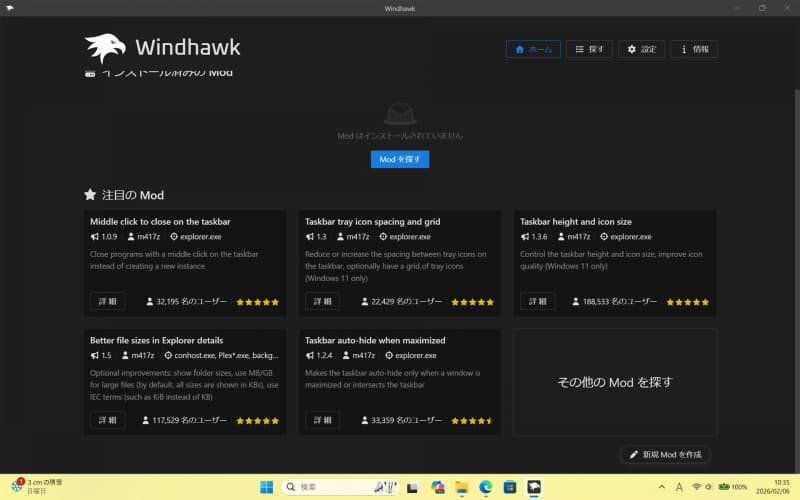Click the star rating on Middle click to close card
Screen dimensions: 800x500
[x=258, y=302]
